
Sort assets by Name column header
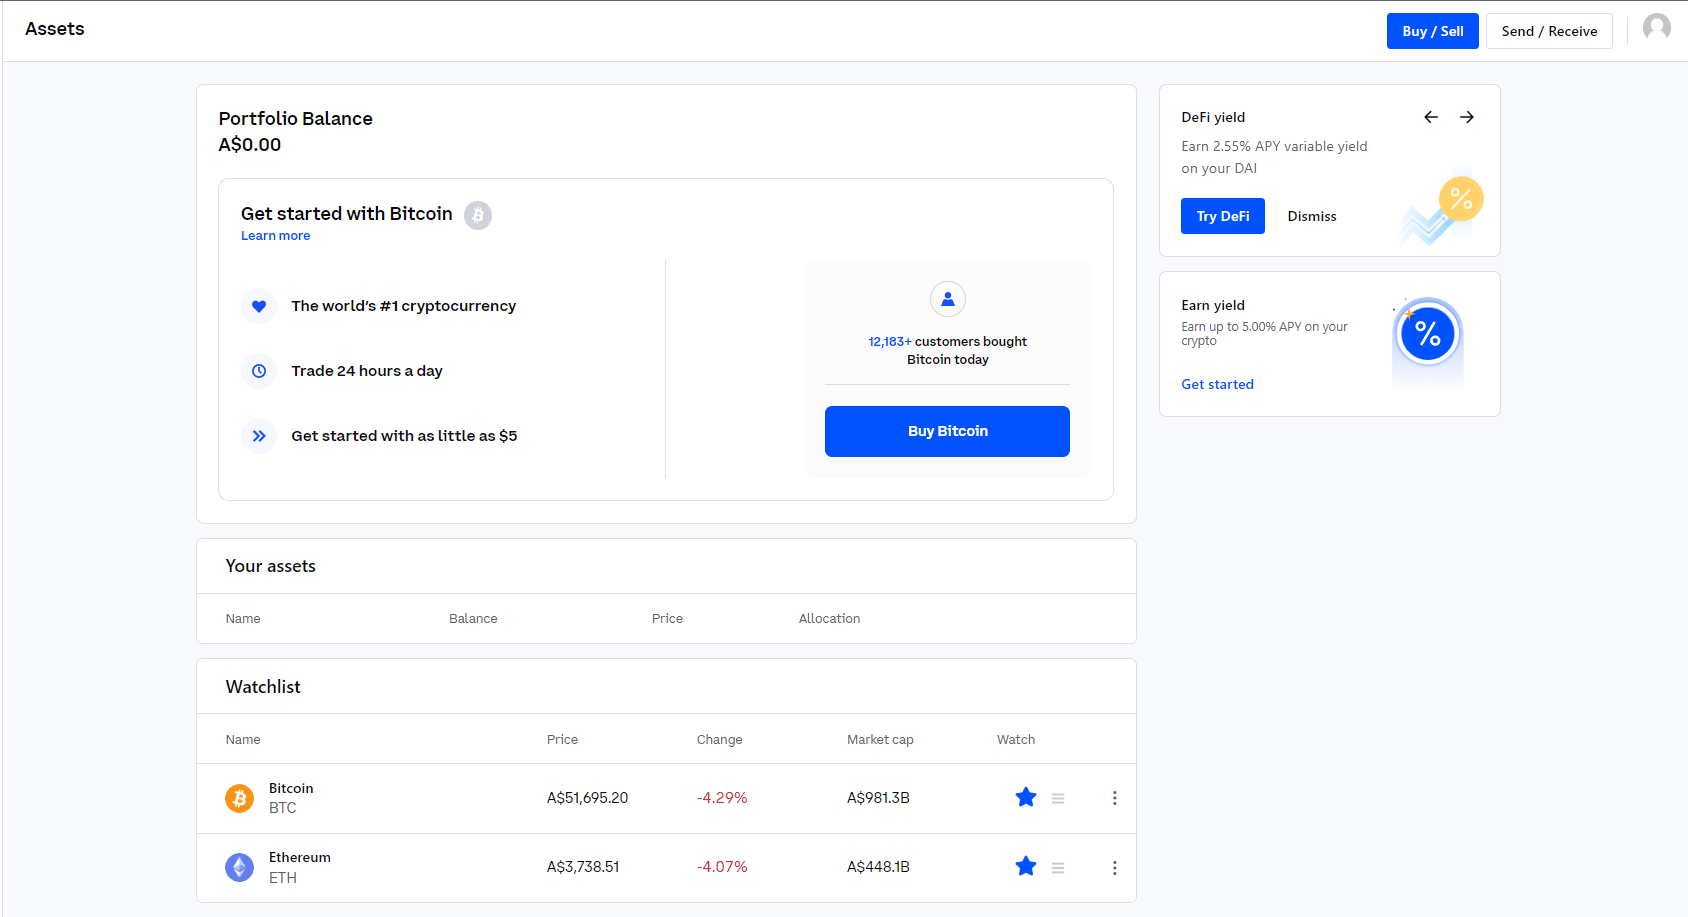click(x=243, y=619)
